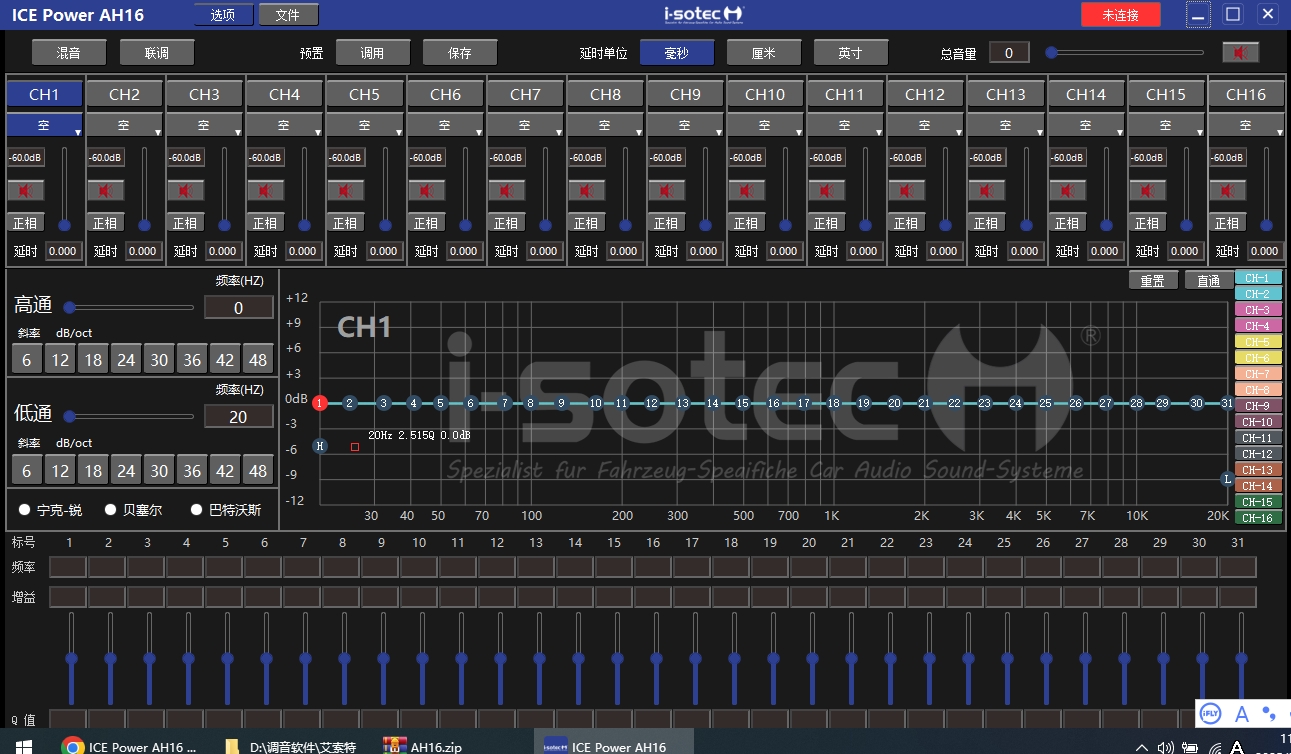Click the H high-pass marker on graph
1291x754 pixels.
[x=320, y=446]
